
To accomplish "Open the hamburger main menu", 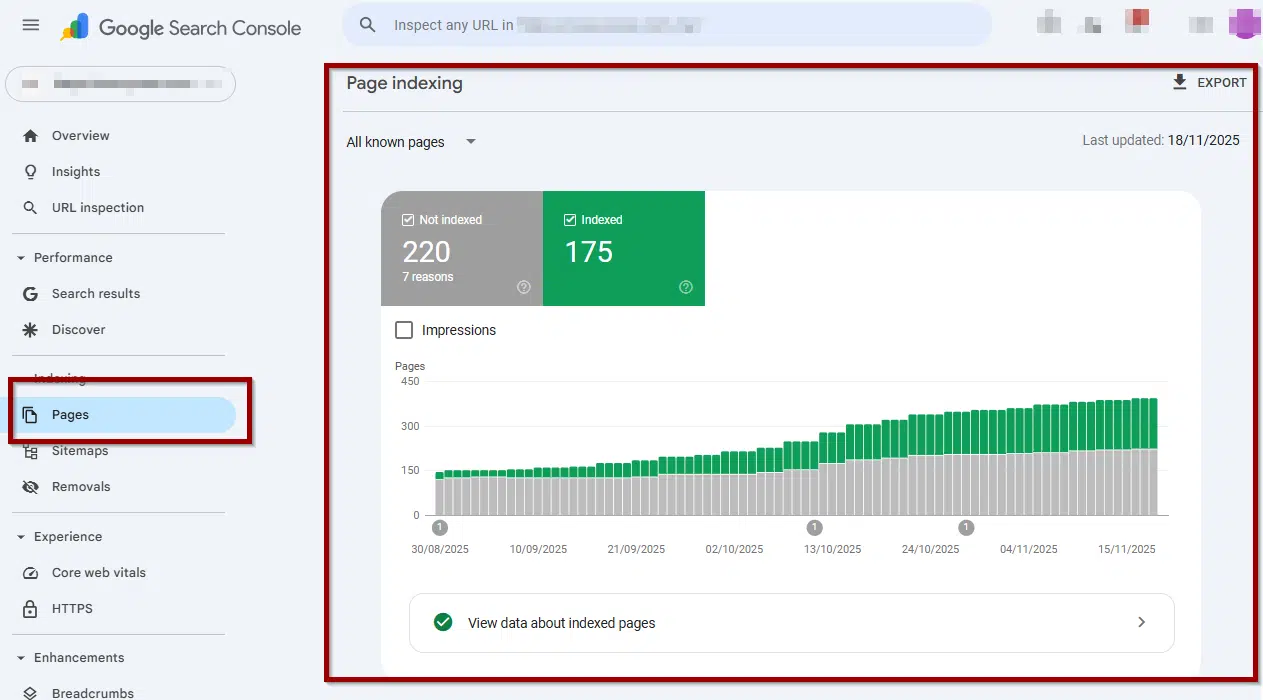I will click(31, 25).
